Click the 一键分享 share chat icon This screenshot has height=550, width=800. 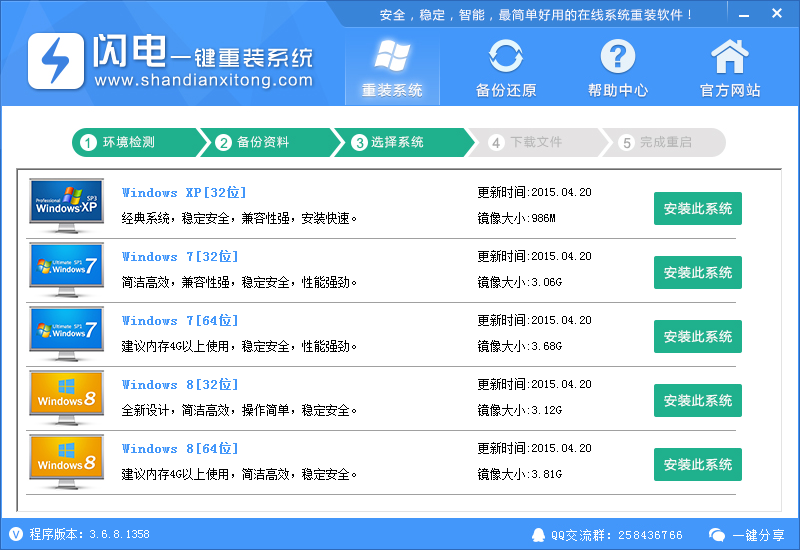coord(717,535)
